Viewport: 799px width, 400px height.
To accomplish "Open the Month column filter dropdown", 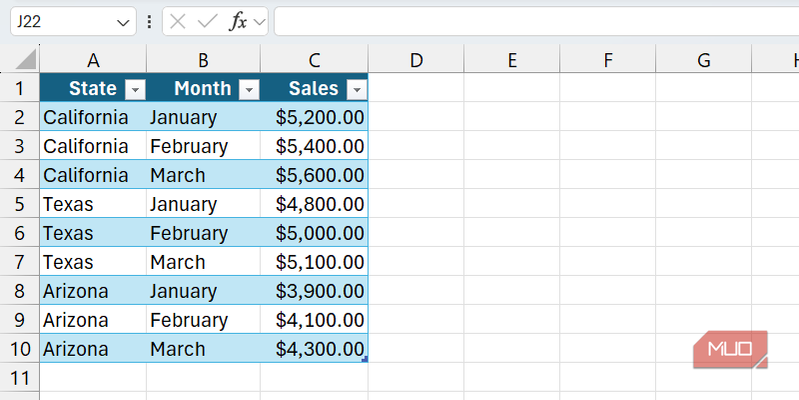I will (249, 89).
